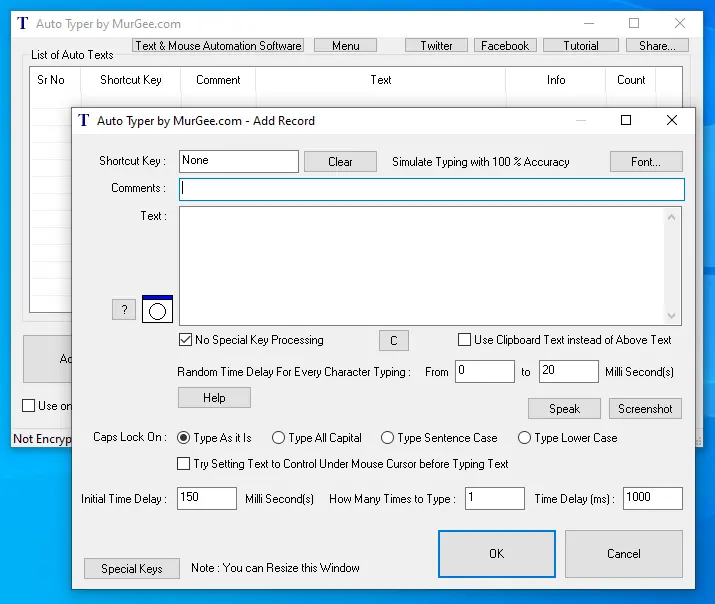
Task: Open the Menu button in main window
Action: click(346, 46)
